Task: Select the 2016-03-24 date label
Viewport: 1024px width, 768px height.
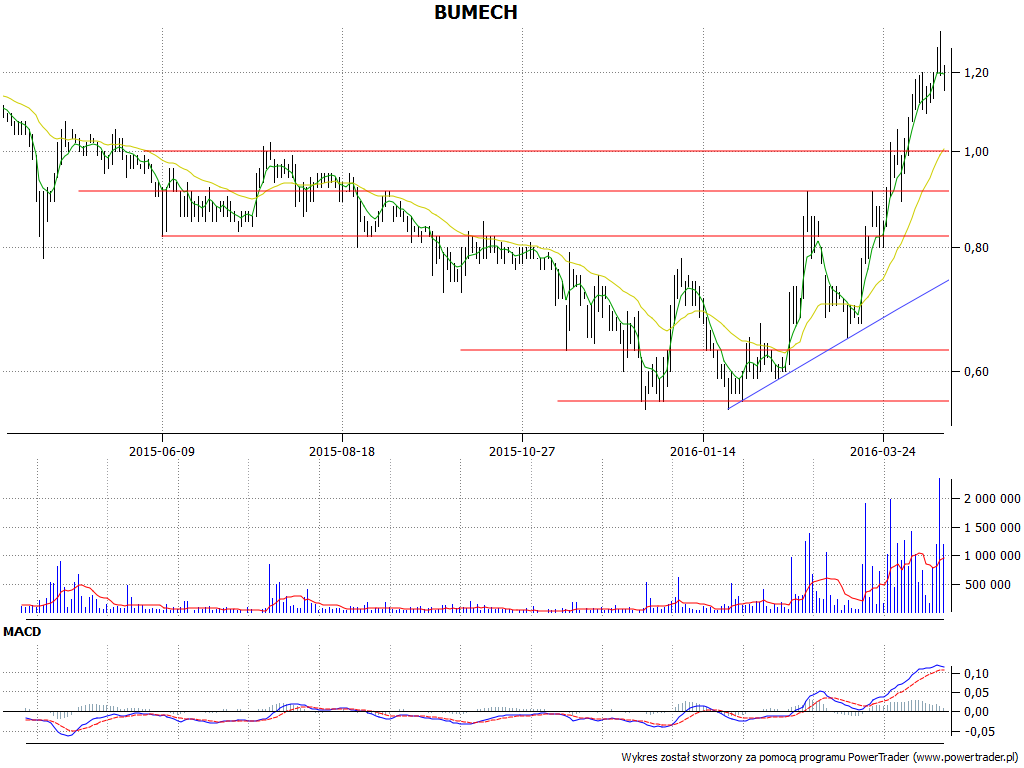Action: click(x=882, y=451)
